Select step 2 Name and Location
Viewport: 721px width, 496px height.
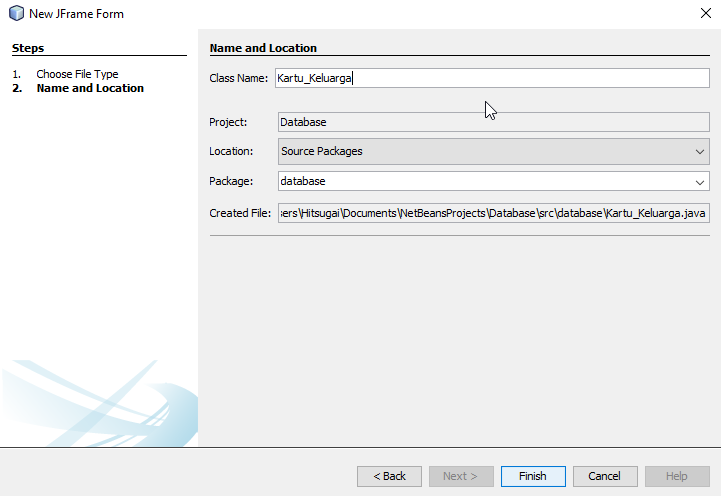pyautogui.click(x=90, y=88)
